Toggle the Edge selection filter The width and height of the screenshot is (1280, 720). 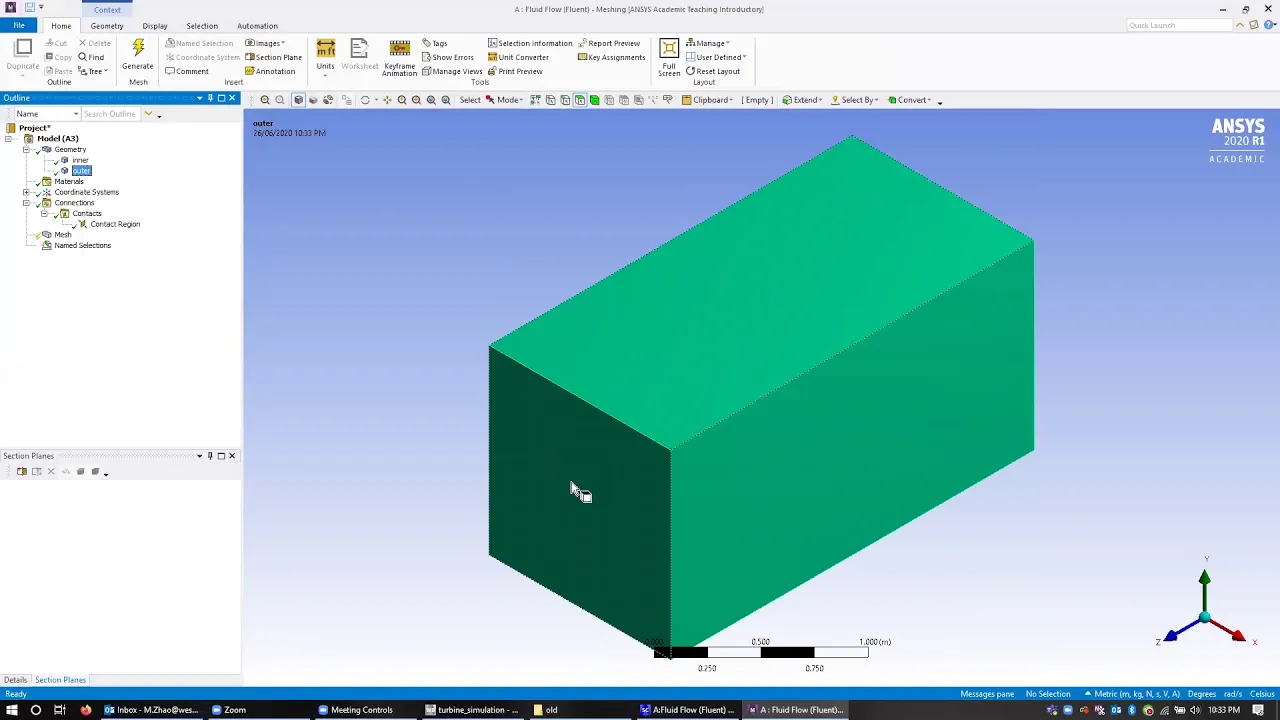click(x=564, y=100)
